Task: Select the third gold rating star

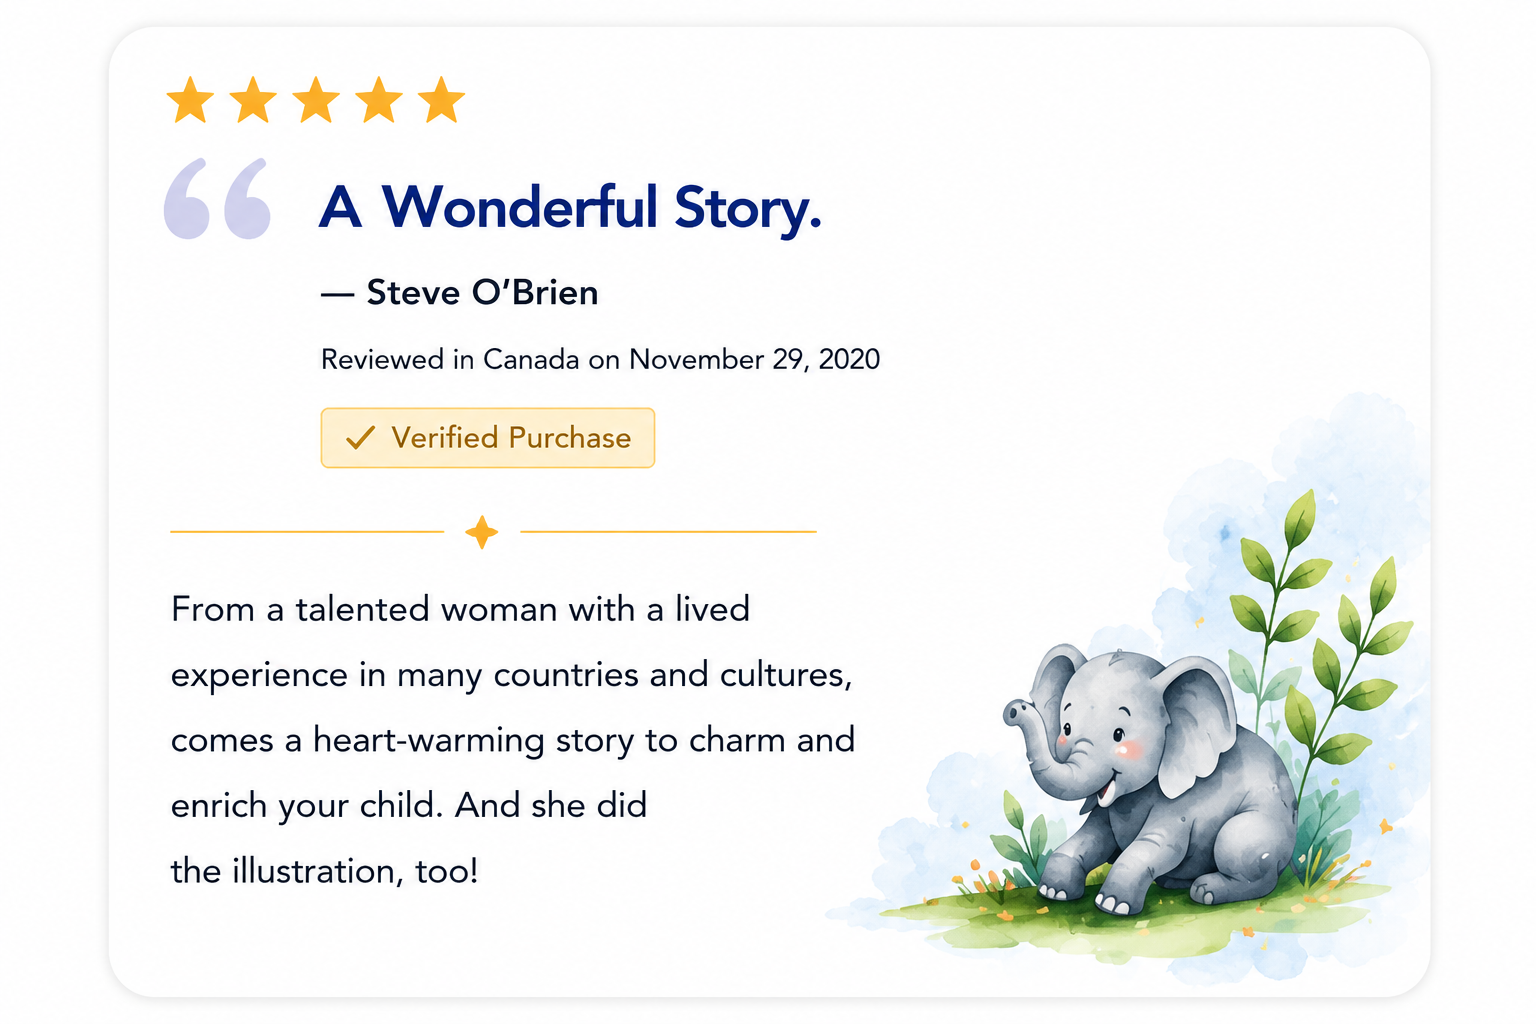Action: [x=316, y=101]
